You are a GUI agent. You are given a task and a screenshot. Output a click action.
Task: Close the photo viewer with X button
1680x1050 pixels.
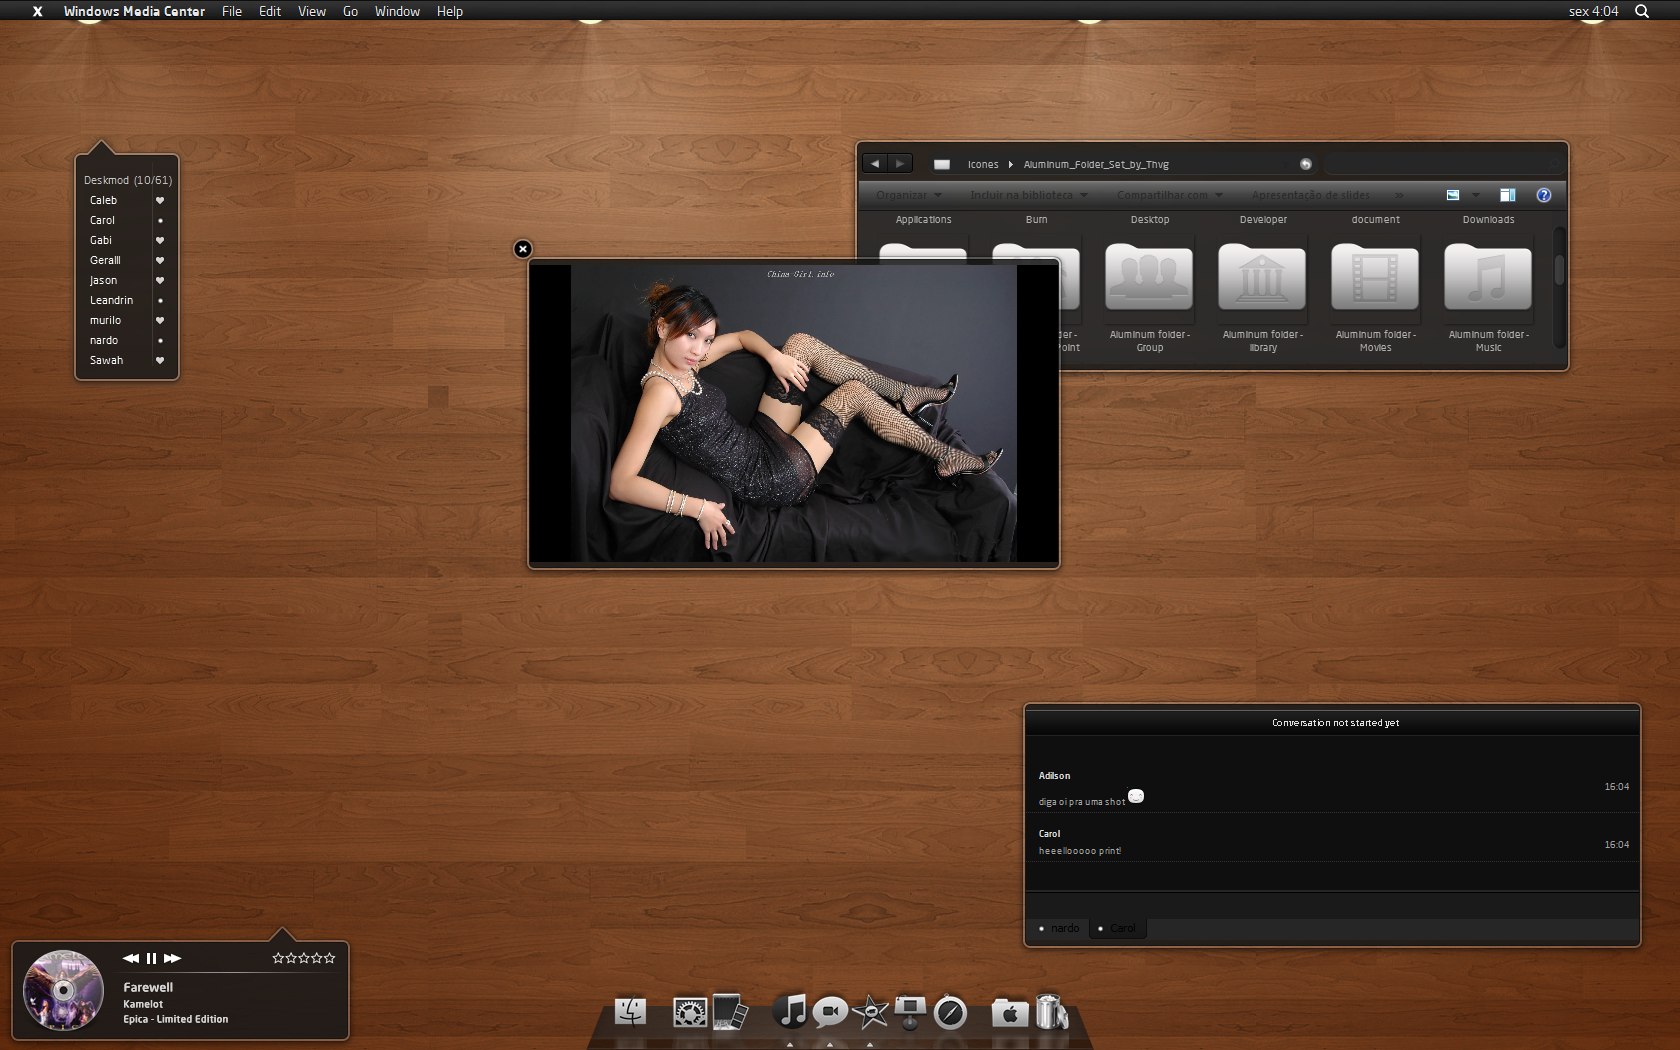pyautogui.click(x=522, y=249)
